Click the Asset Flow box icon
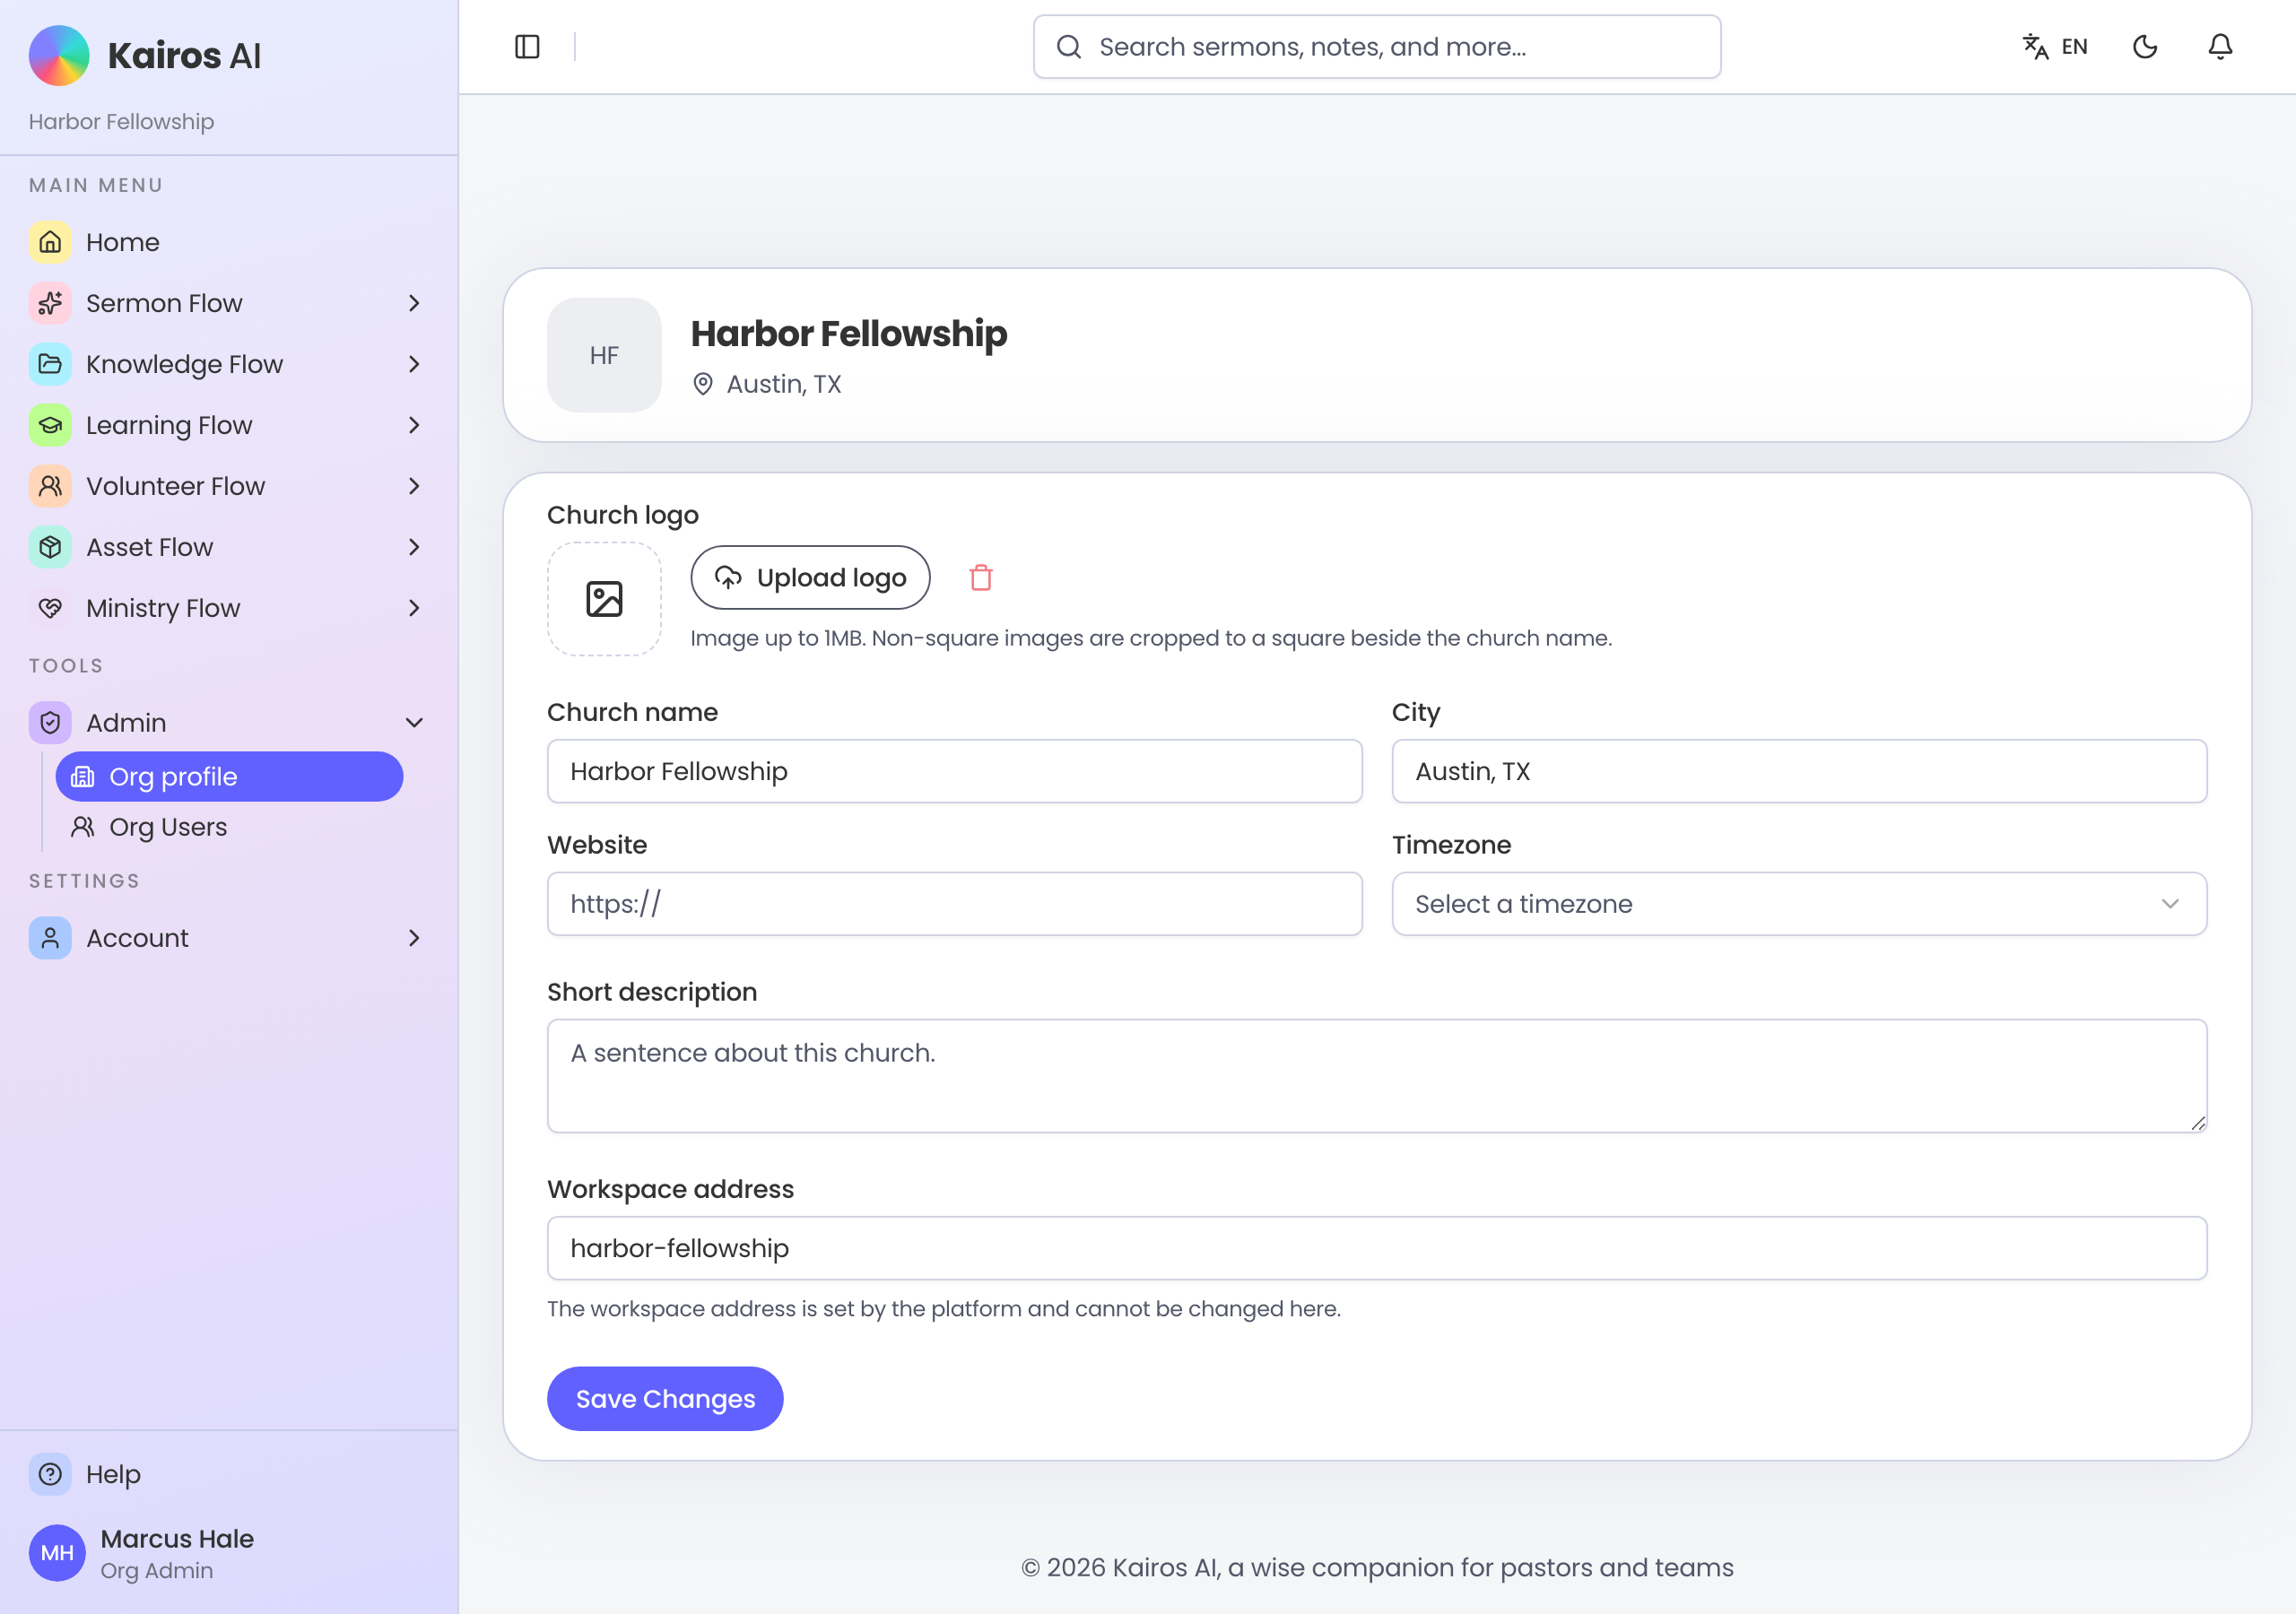 pyautogui.click(x=50, y=547)
